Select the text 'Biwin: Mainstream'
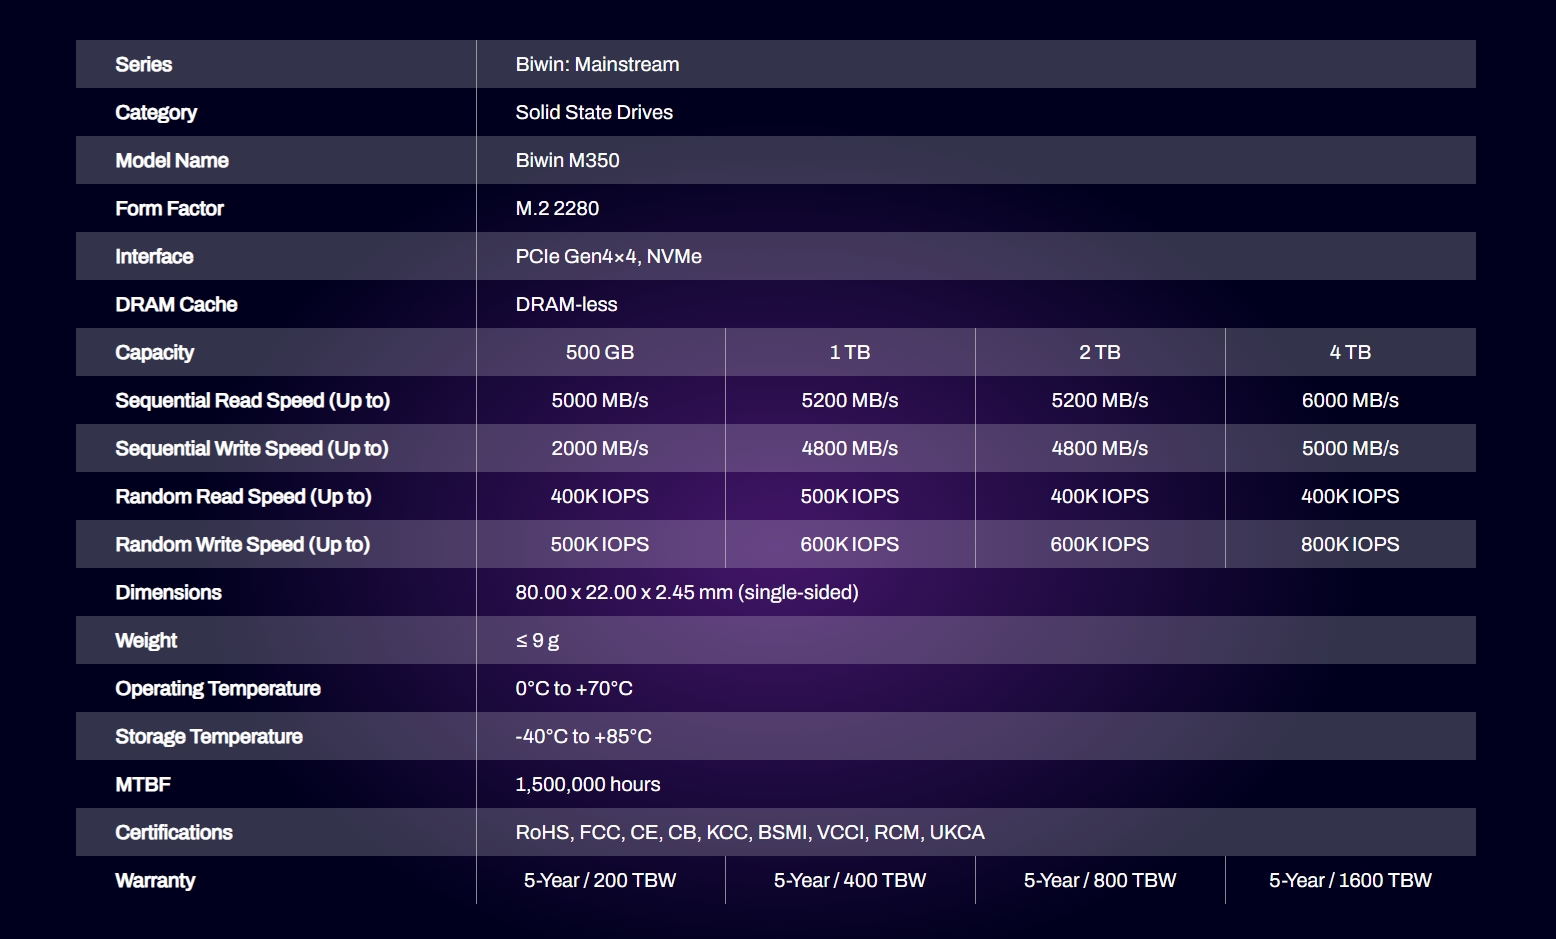 (x=597, y=64)
